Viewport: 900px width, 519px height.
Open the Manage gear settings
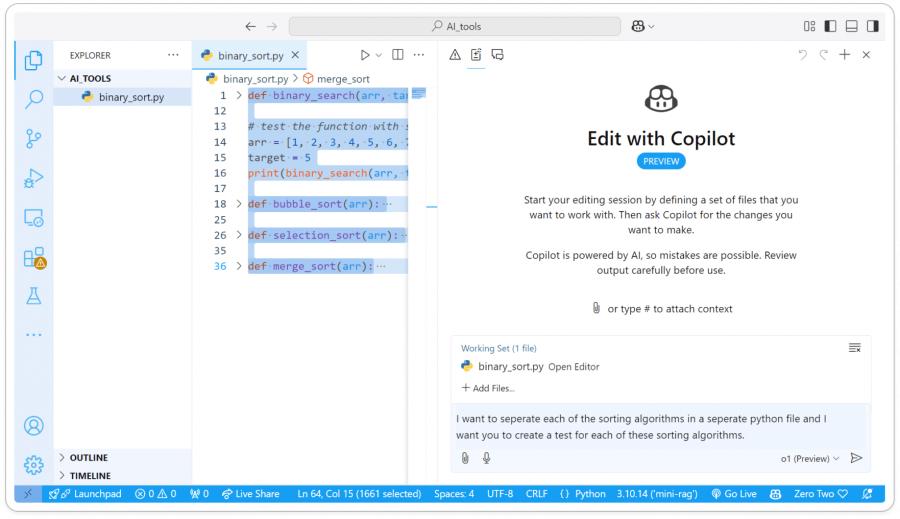click(x=34, y=464)
